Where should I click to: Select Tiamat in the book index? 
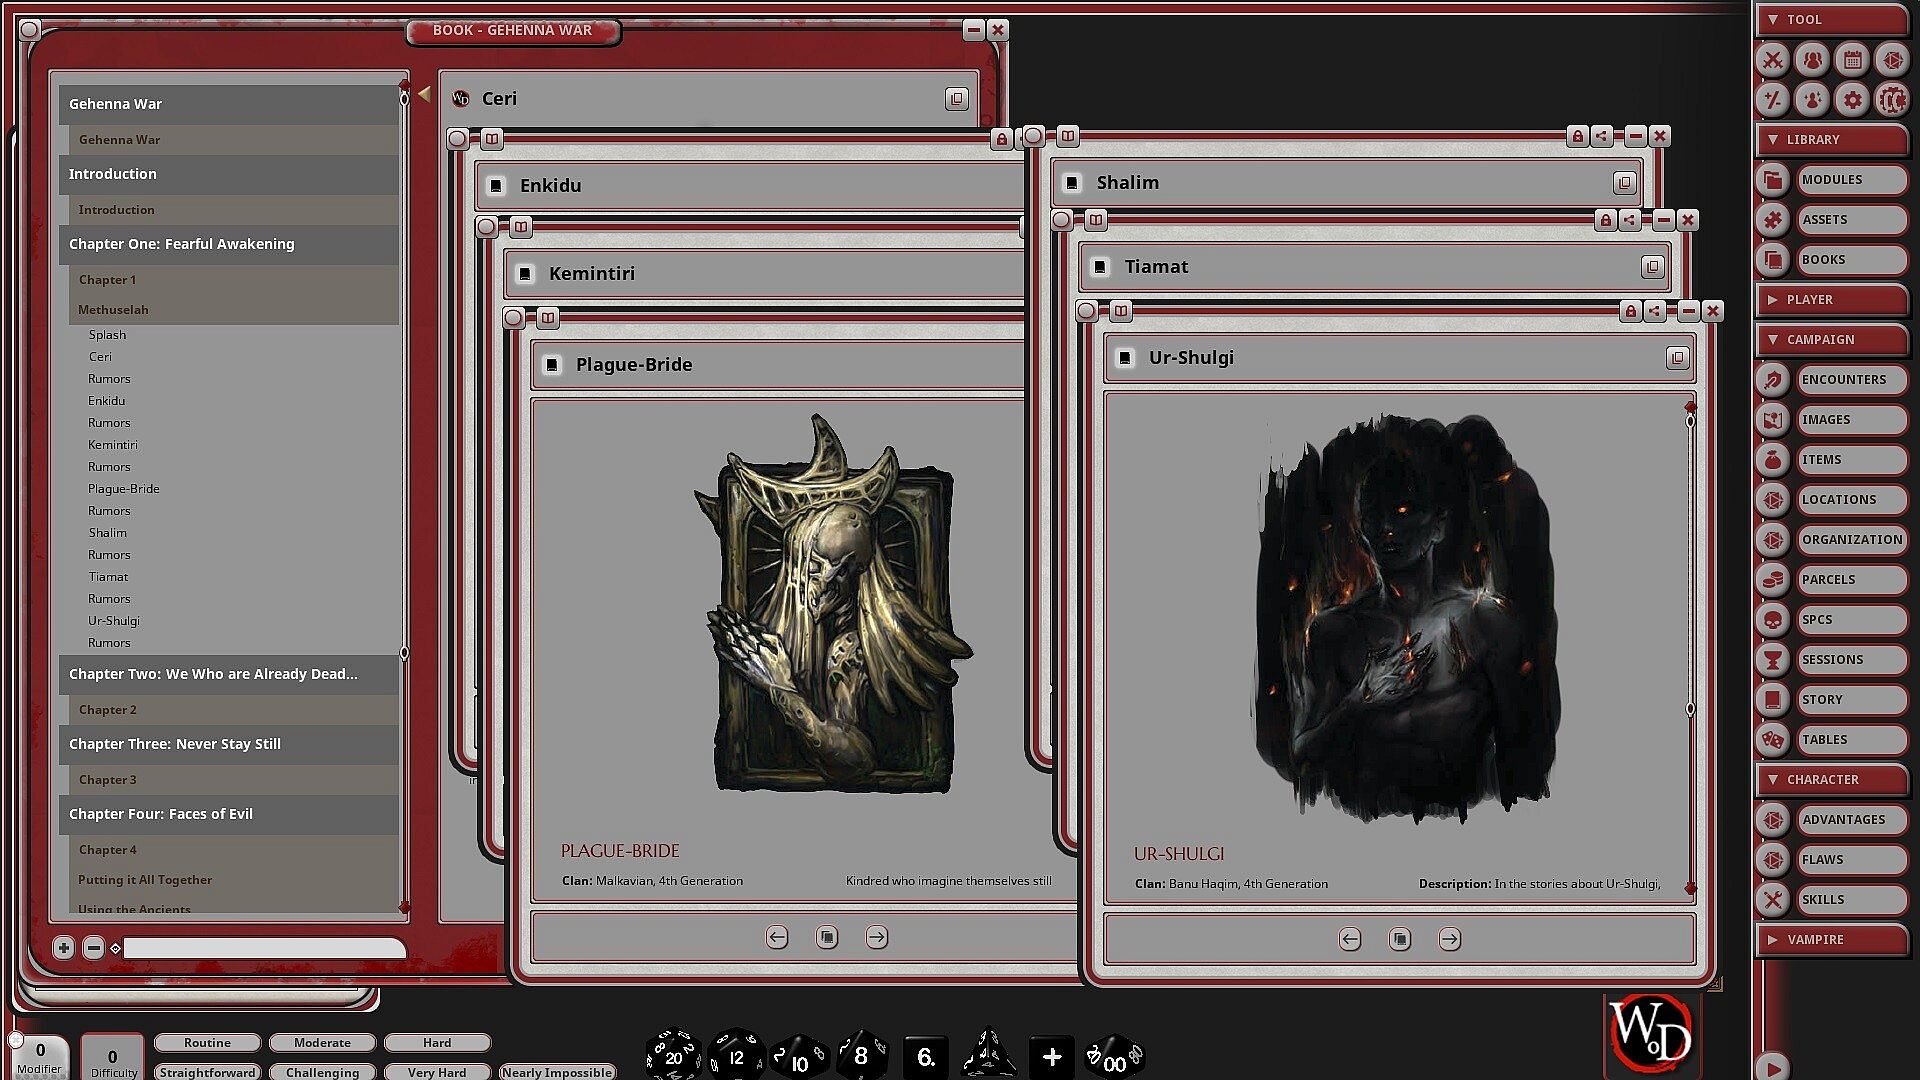108,577
